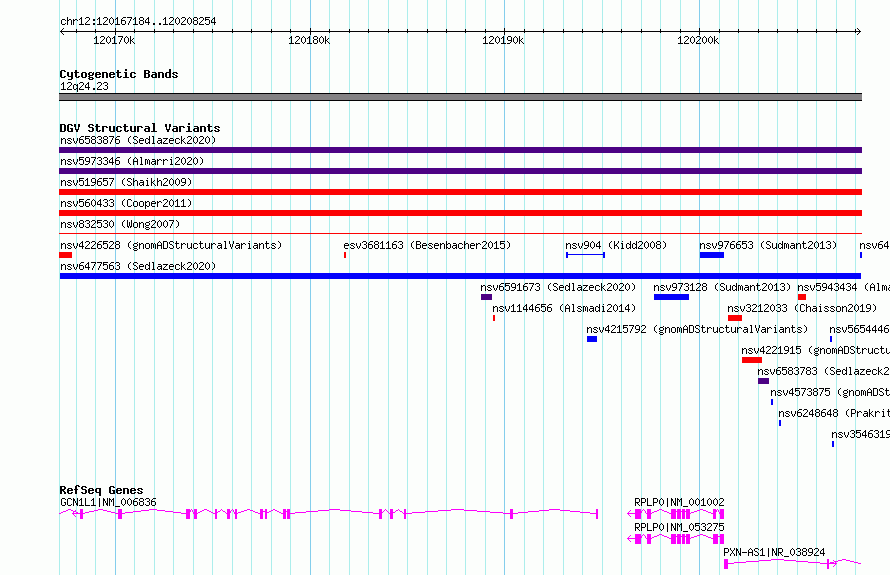Click the nsv6583876 (Sedlazeck2020) variant label
The height and width of the screenshot is (575, 890).
click(x=138, y=140)
